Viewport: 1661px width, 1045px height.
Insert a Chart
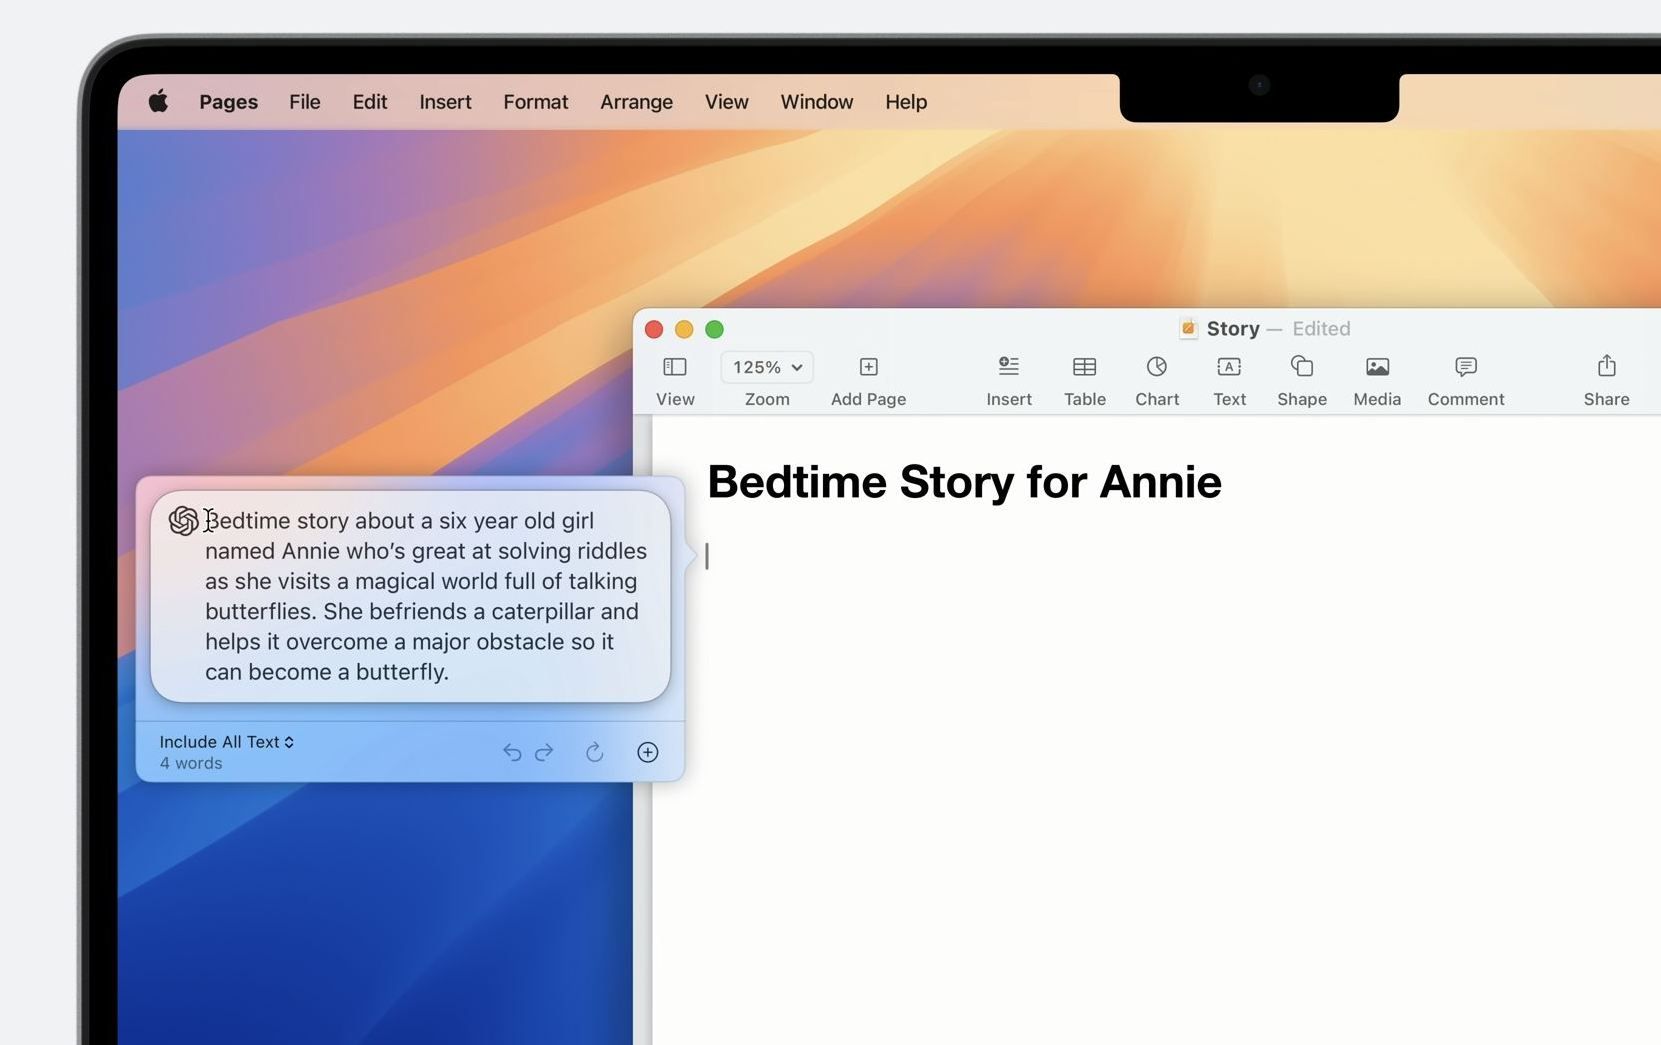point(1156,378)
